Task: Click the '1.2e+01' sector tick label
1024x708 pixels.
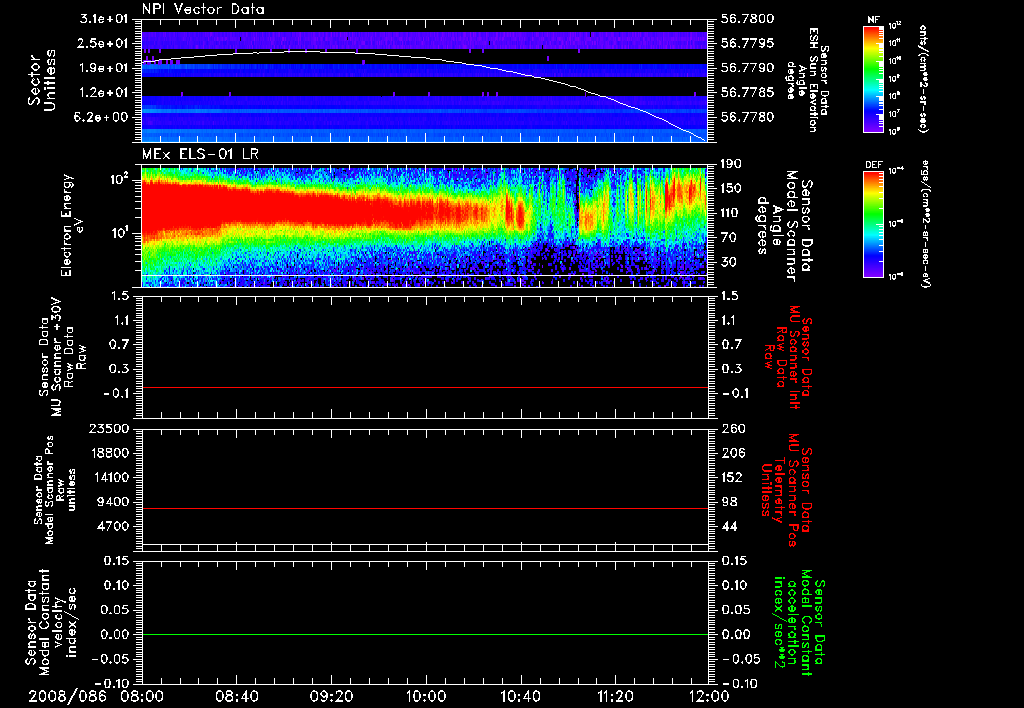Action: [103, 93]
